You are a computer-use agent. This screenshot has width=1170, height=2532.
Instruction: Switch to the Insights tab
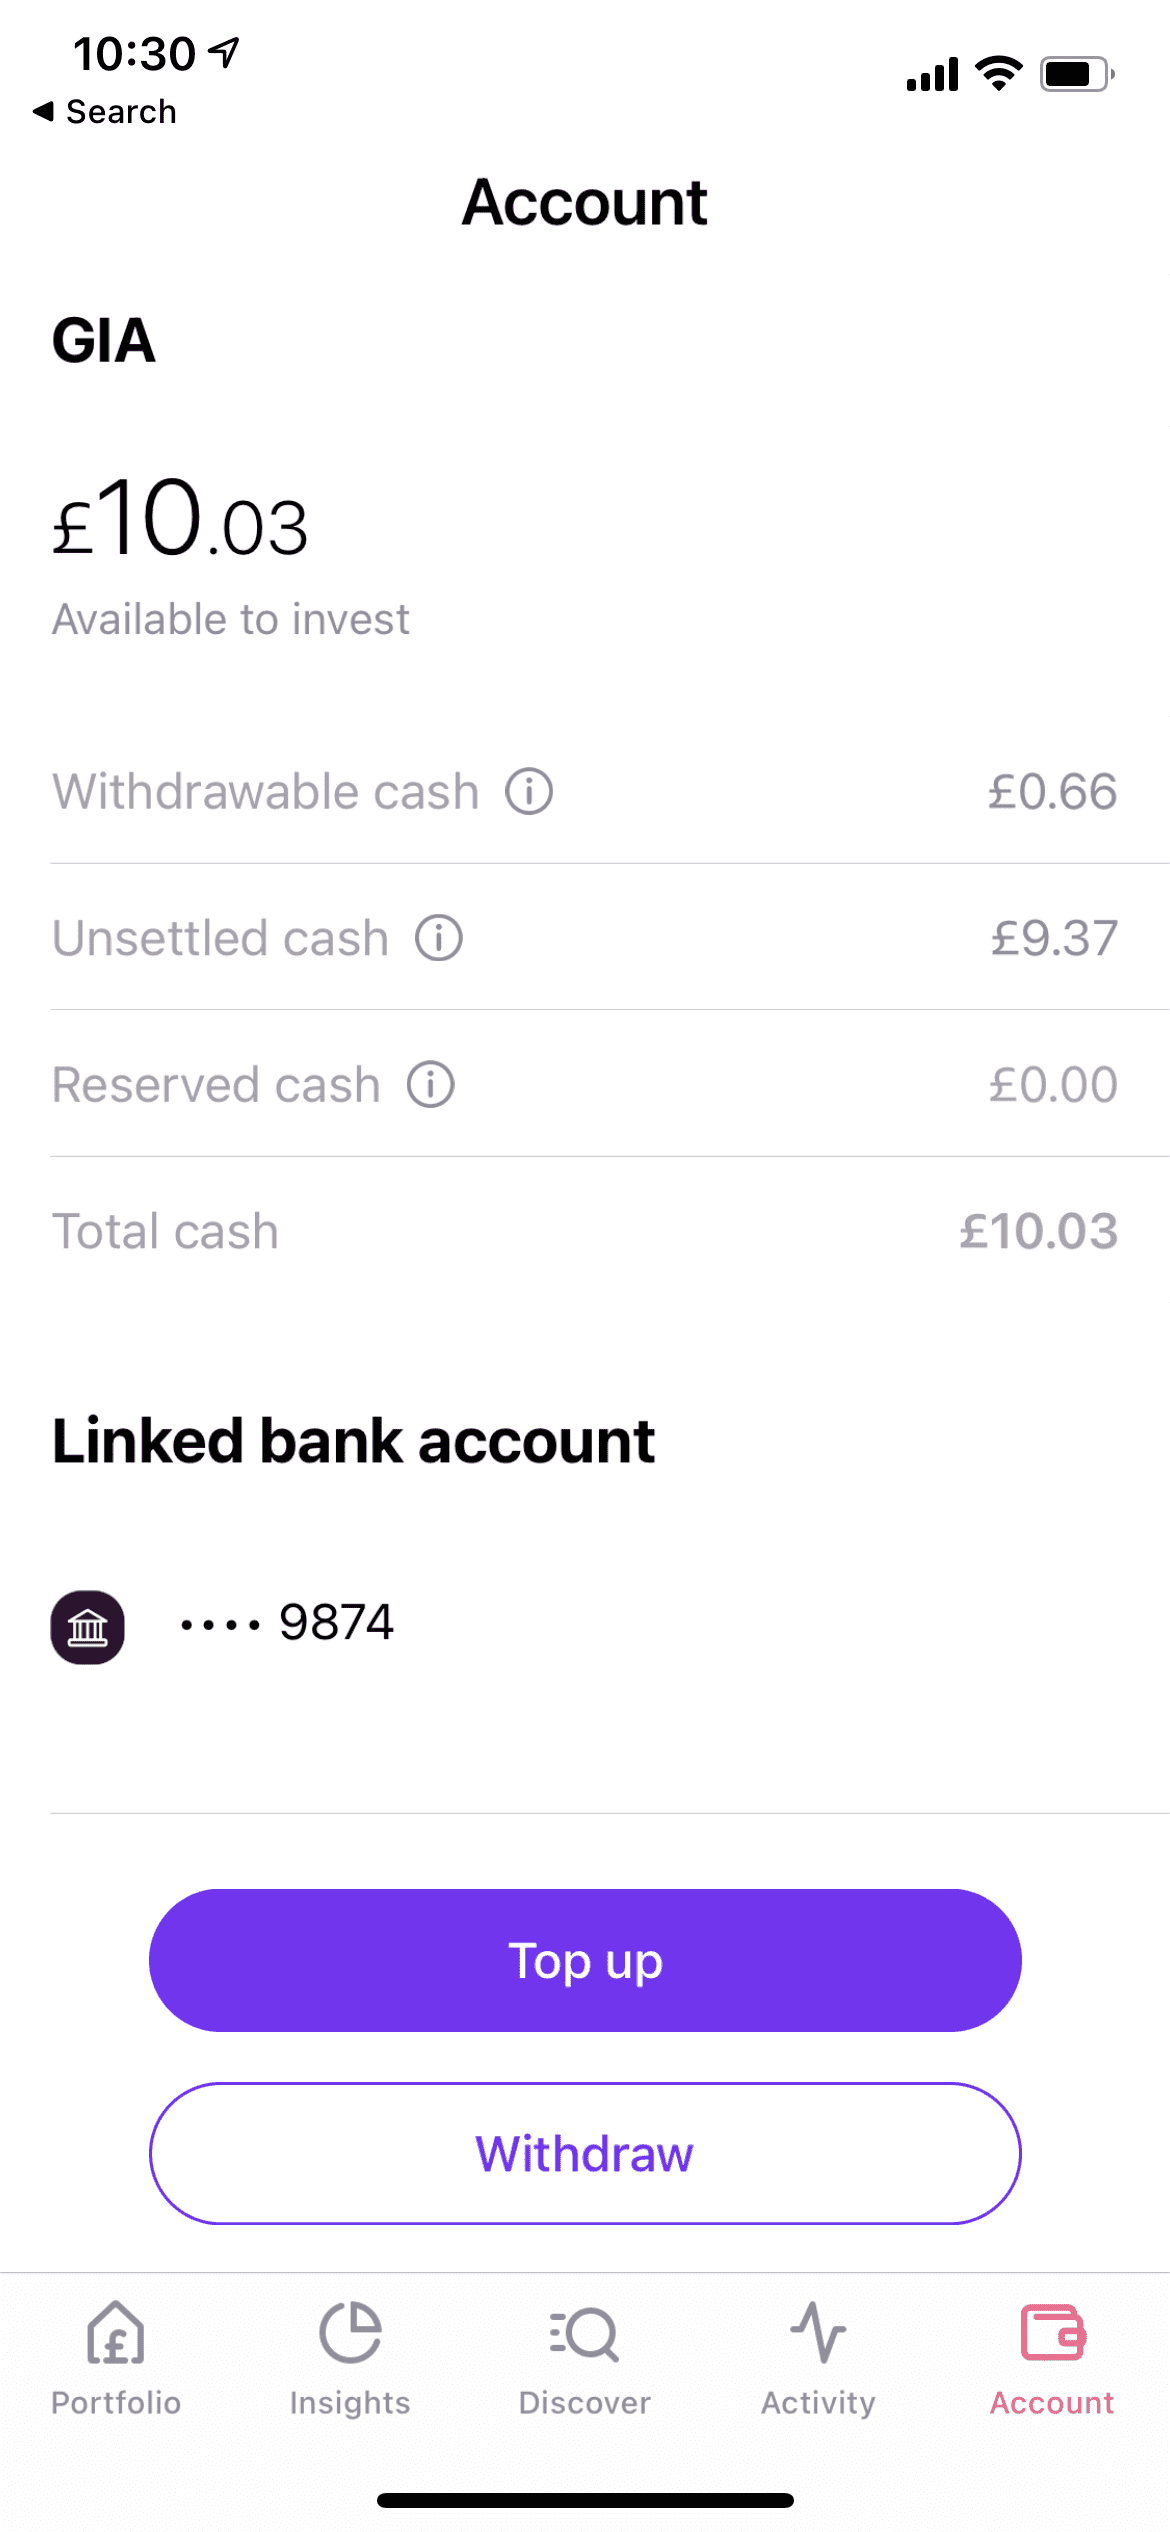(350, 2360)
